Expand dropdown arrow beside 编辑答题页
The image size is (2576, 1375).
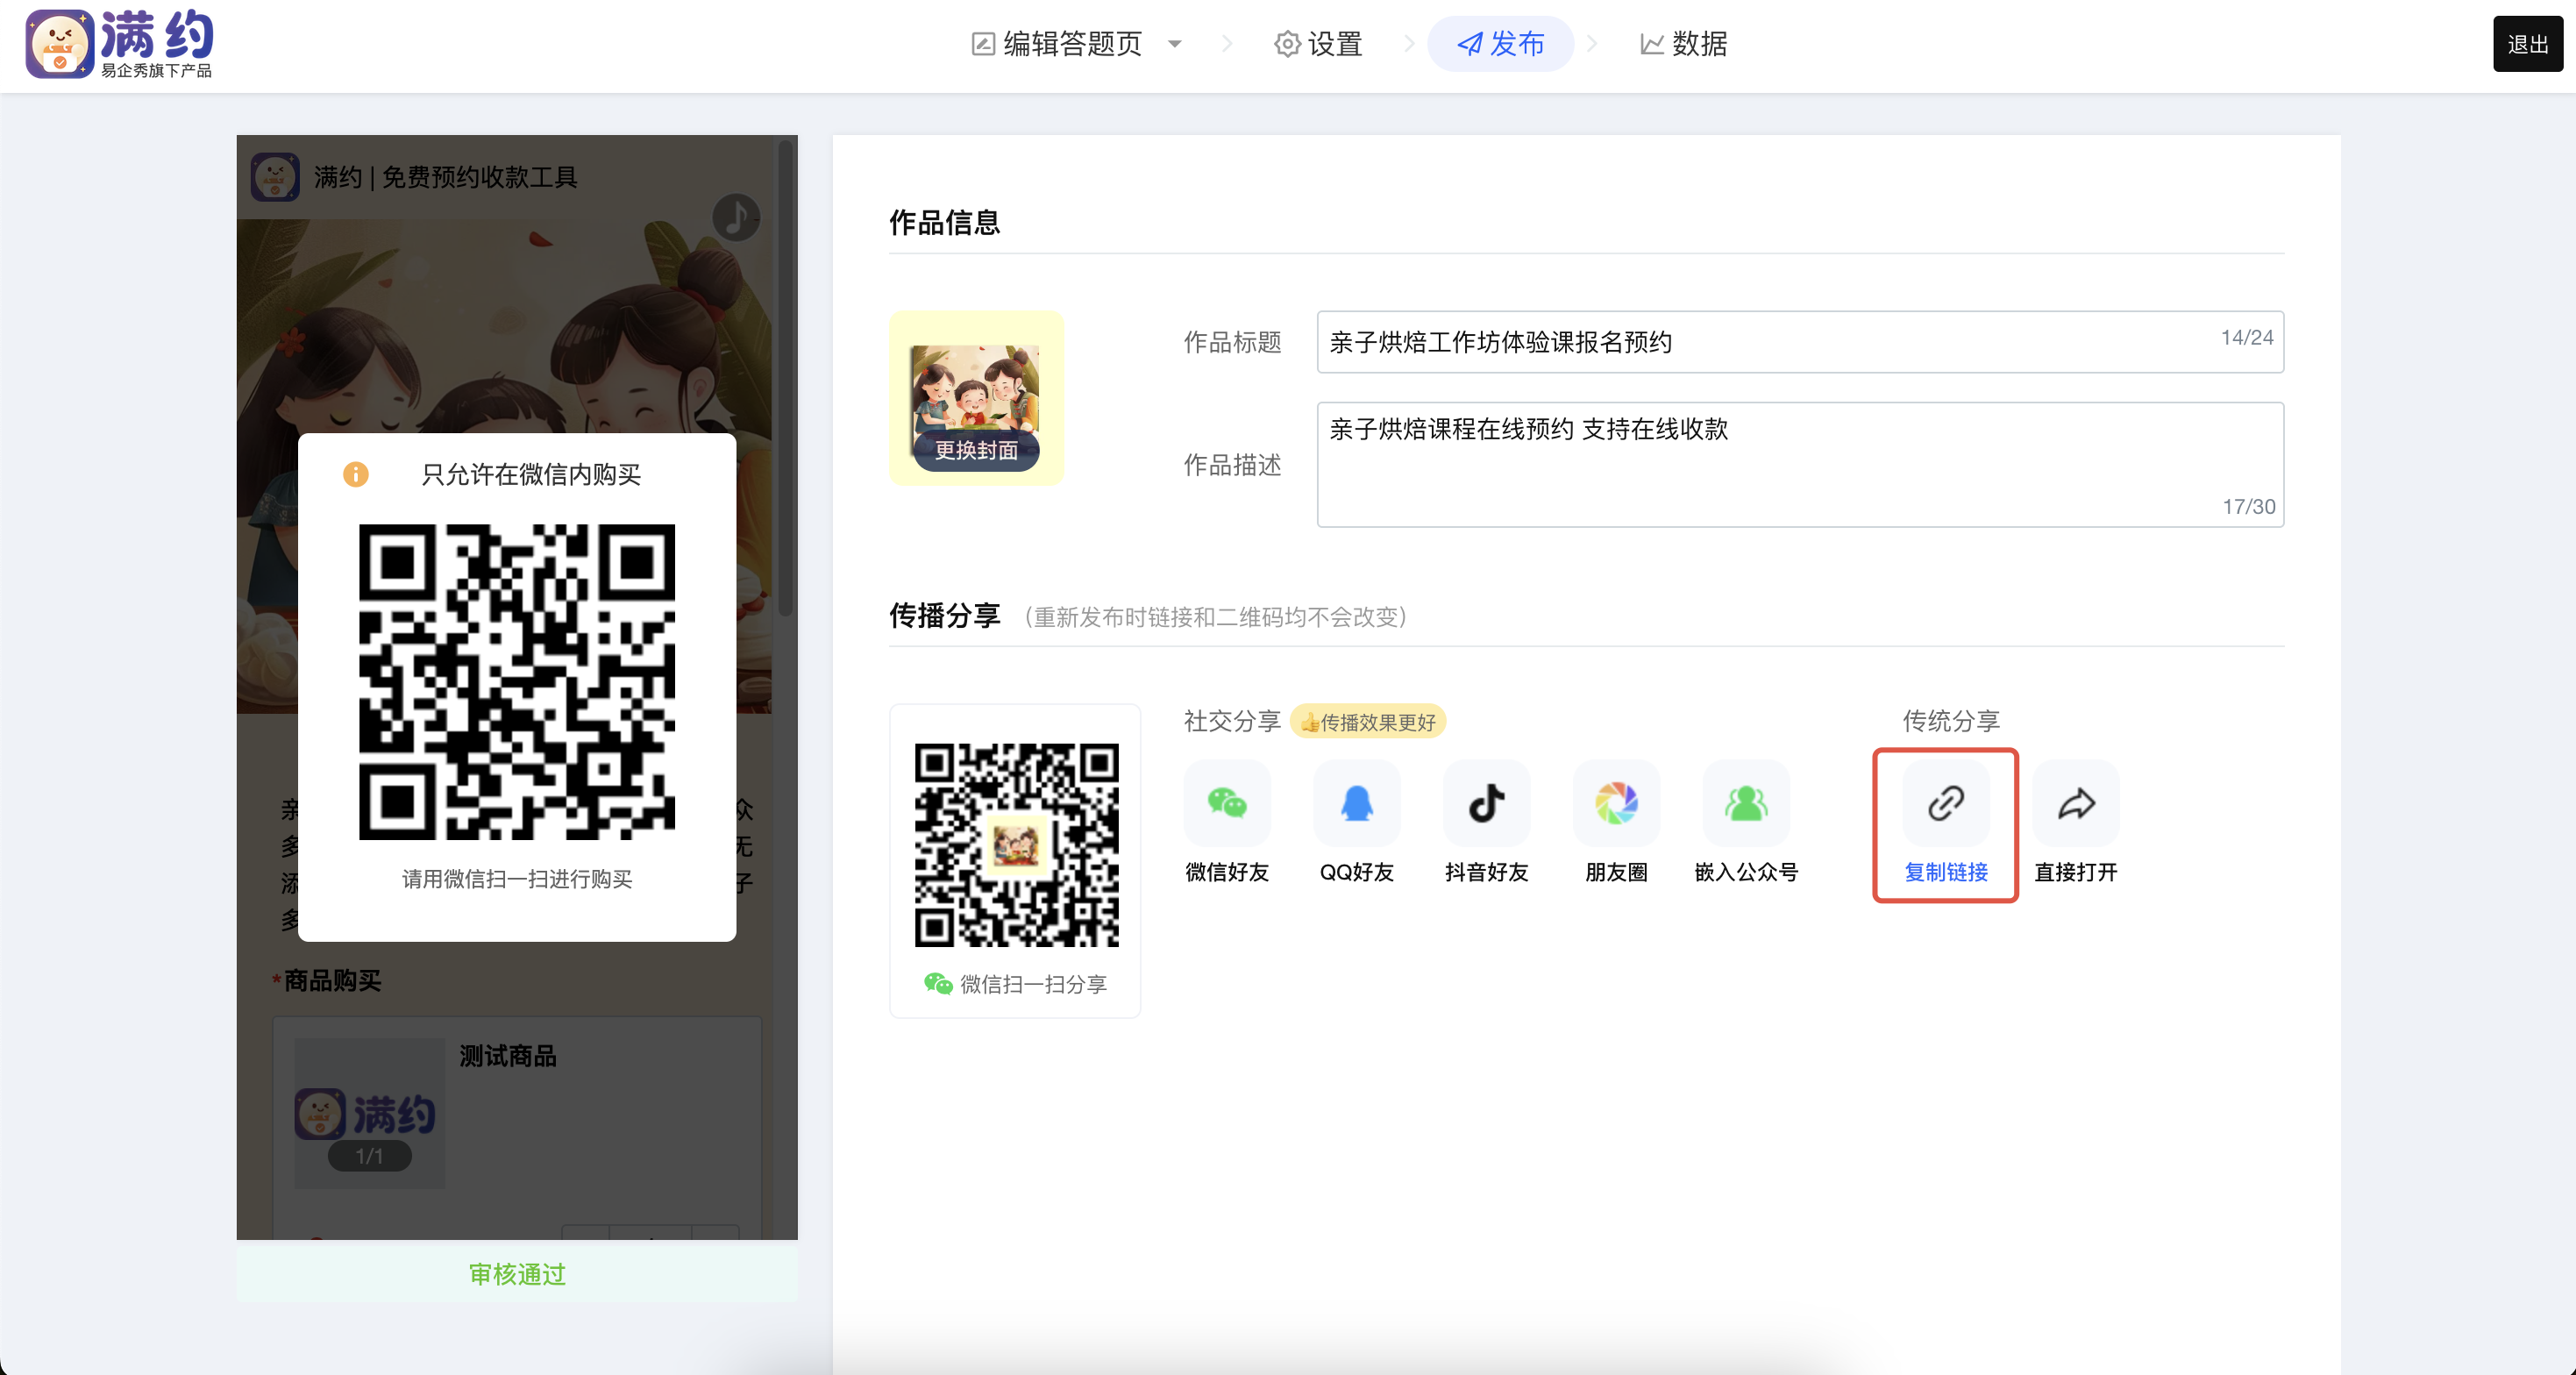(1175, 44)
